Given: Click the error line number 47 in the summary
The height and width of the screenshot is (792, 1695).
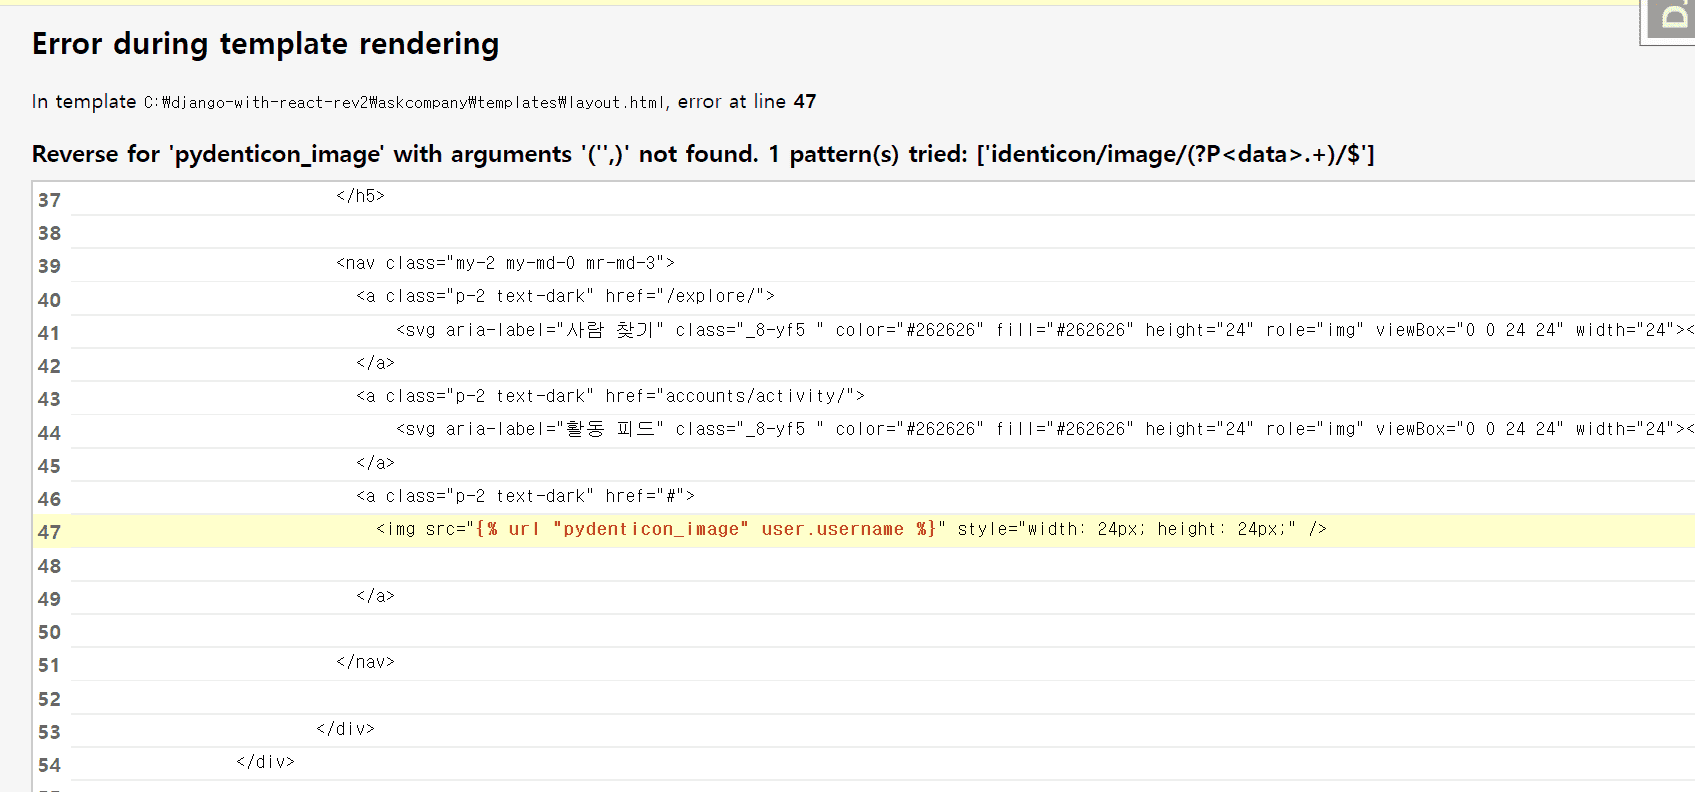Looking at the screenshot, I should (804, 102).
